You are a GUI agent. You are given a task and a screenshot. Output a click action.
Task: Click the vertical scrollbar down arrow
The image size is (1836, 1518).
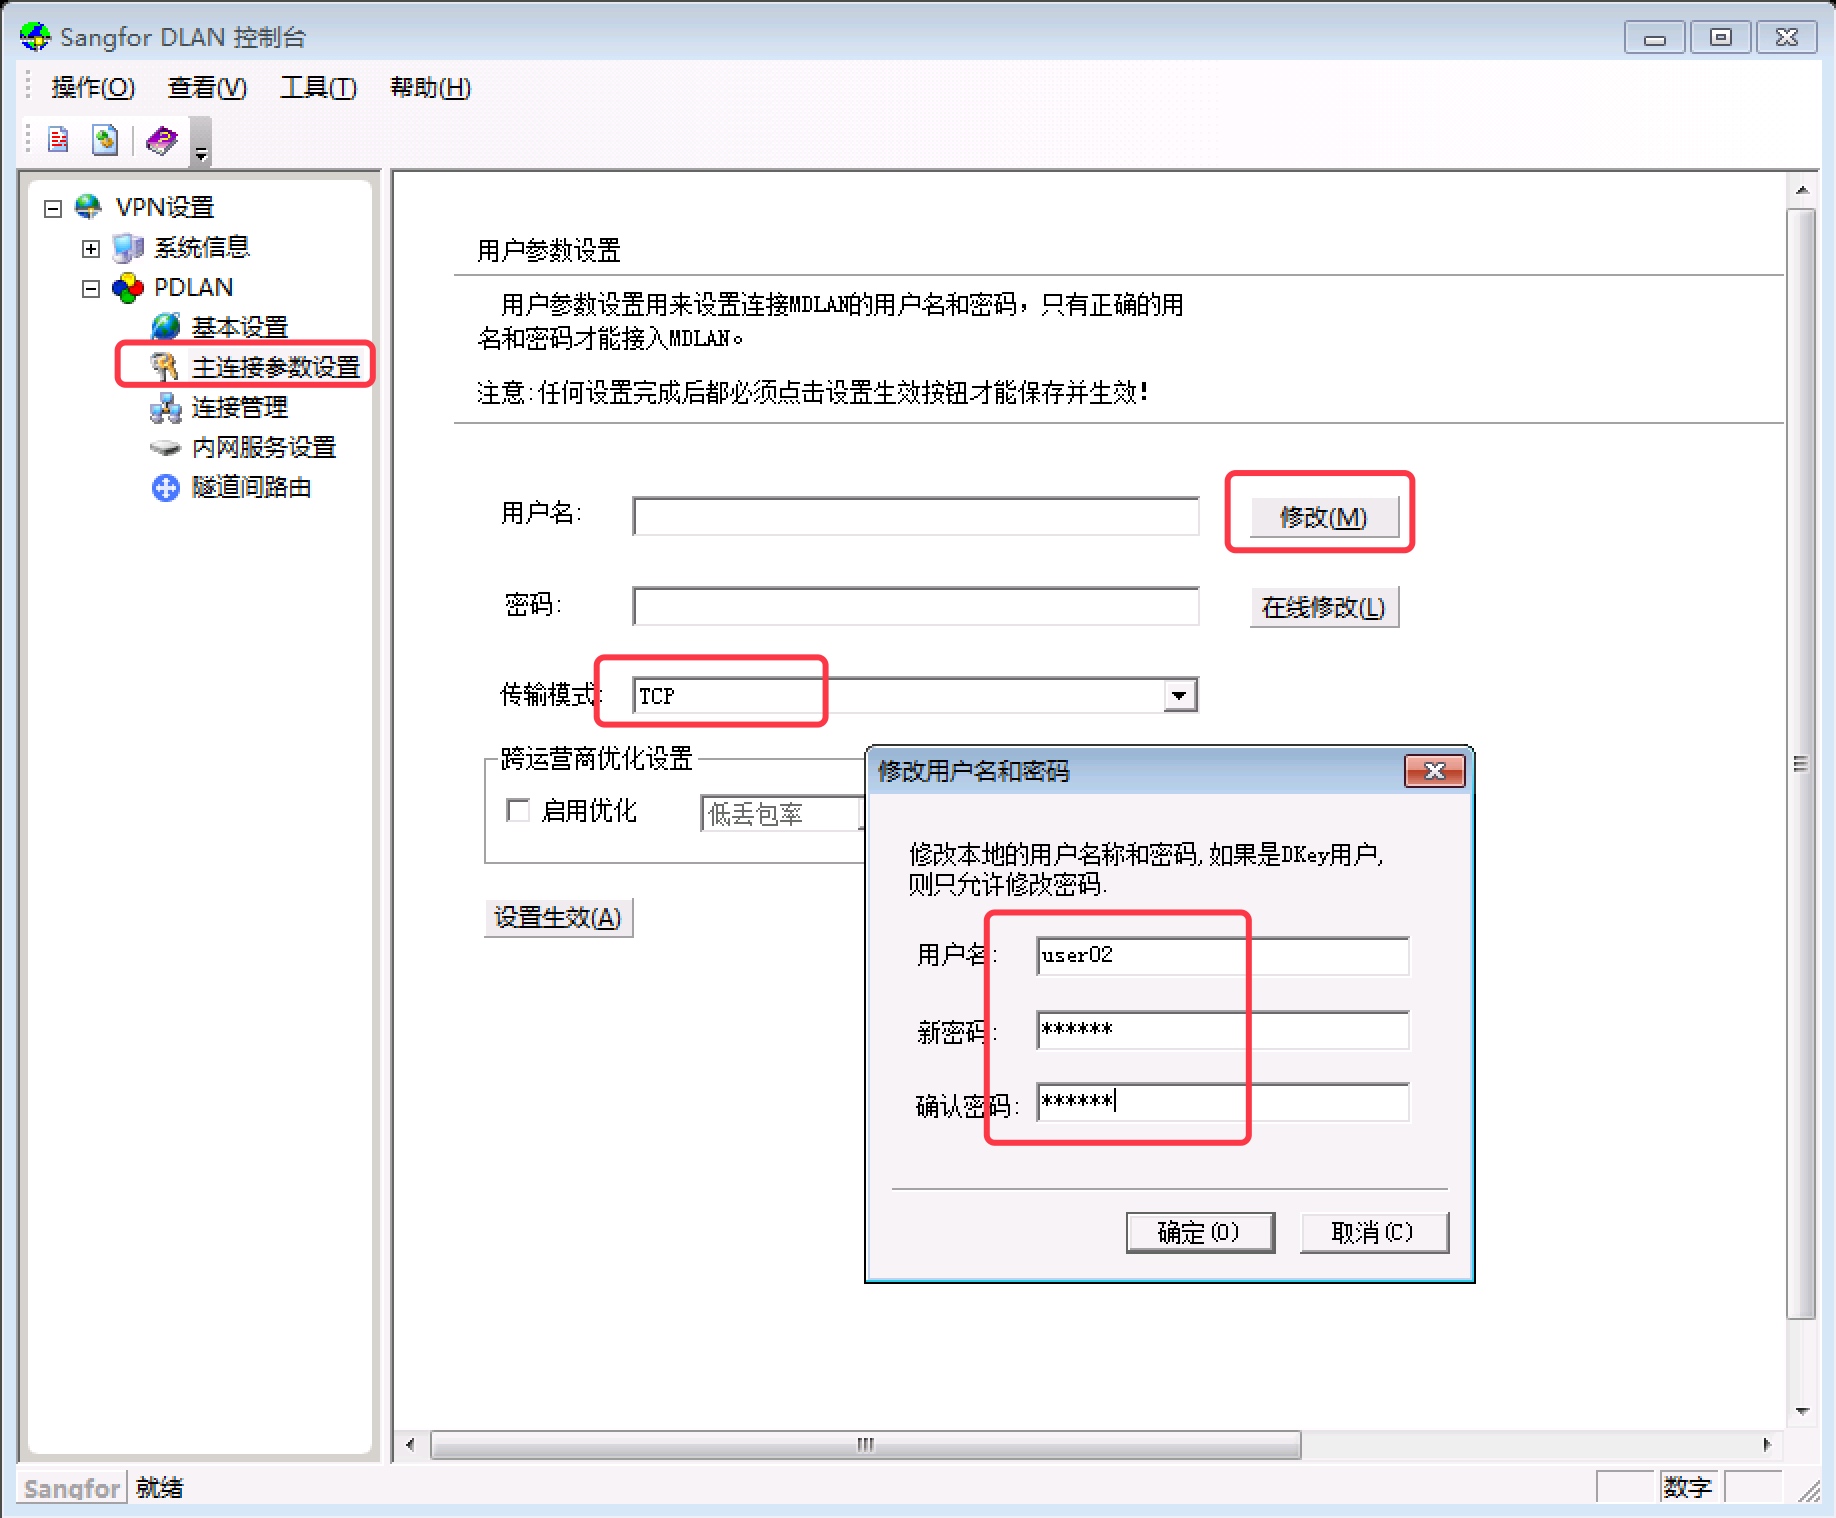click(1802, 1411)
